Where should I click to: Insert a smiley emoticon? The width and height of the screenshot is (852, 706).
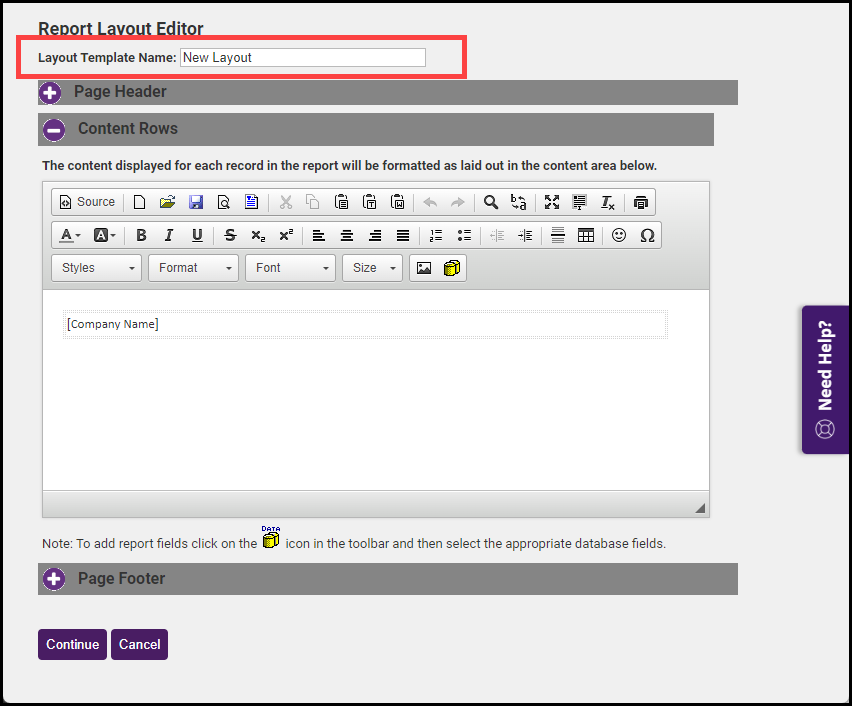[x=618, y=235]
